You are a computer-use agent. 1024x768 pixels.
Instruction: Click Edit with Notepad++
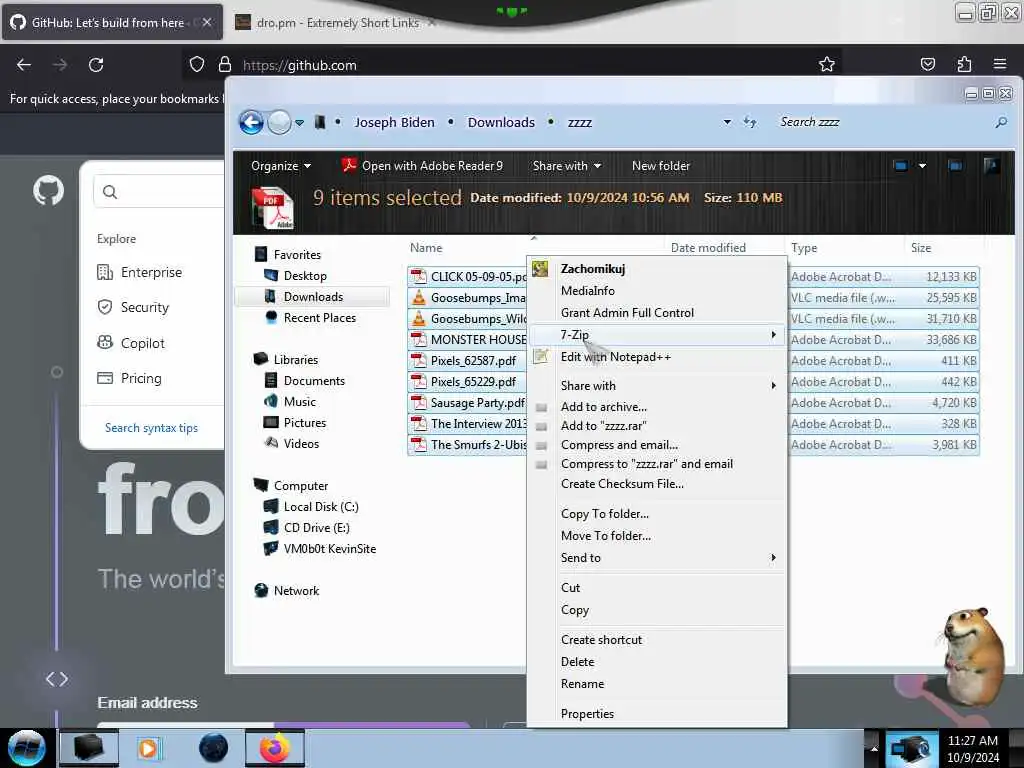[x=656, y=357]
